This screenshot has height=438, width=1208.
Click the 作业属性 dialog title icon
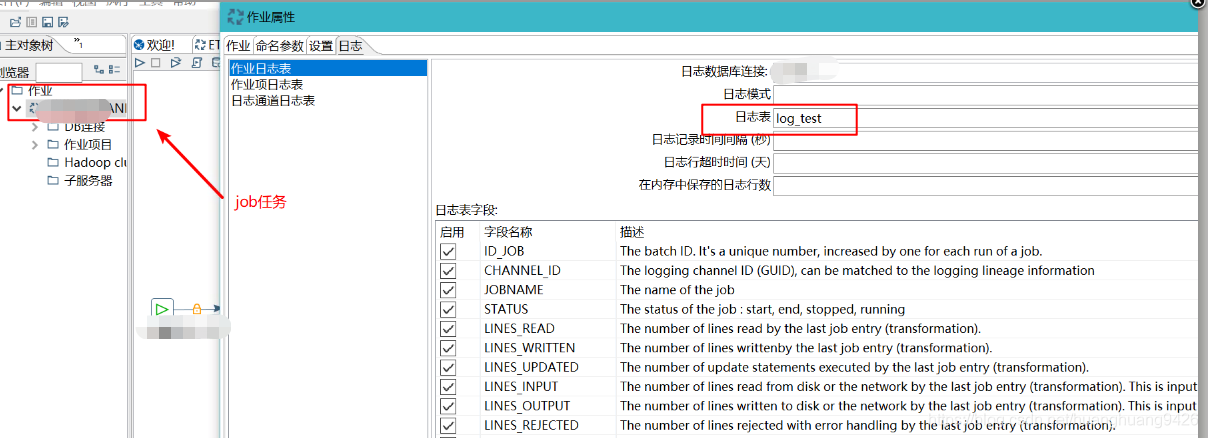point(235,16)
